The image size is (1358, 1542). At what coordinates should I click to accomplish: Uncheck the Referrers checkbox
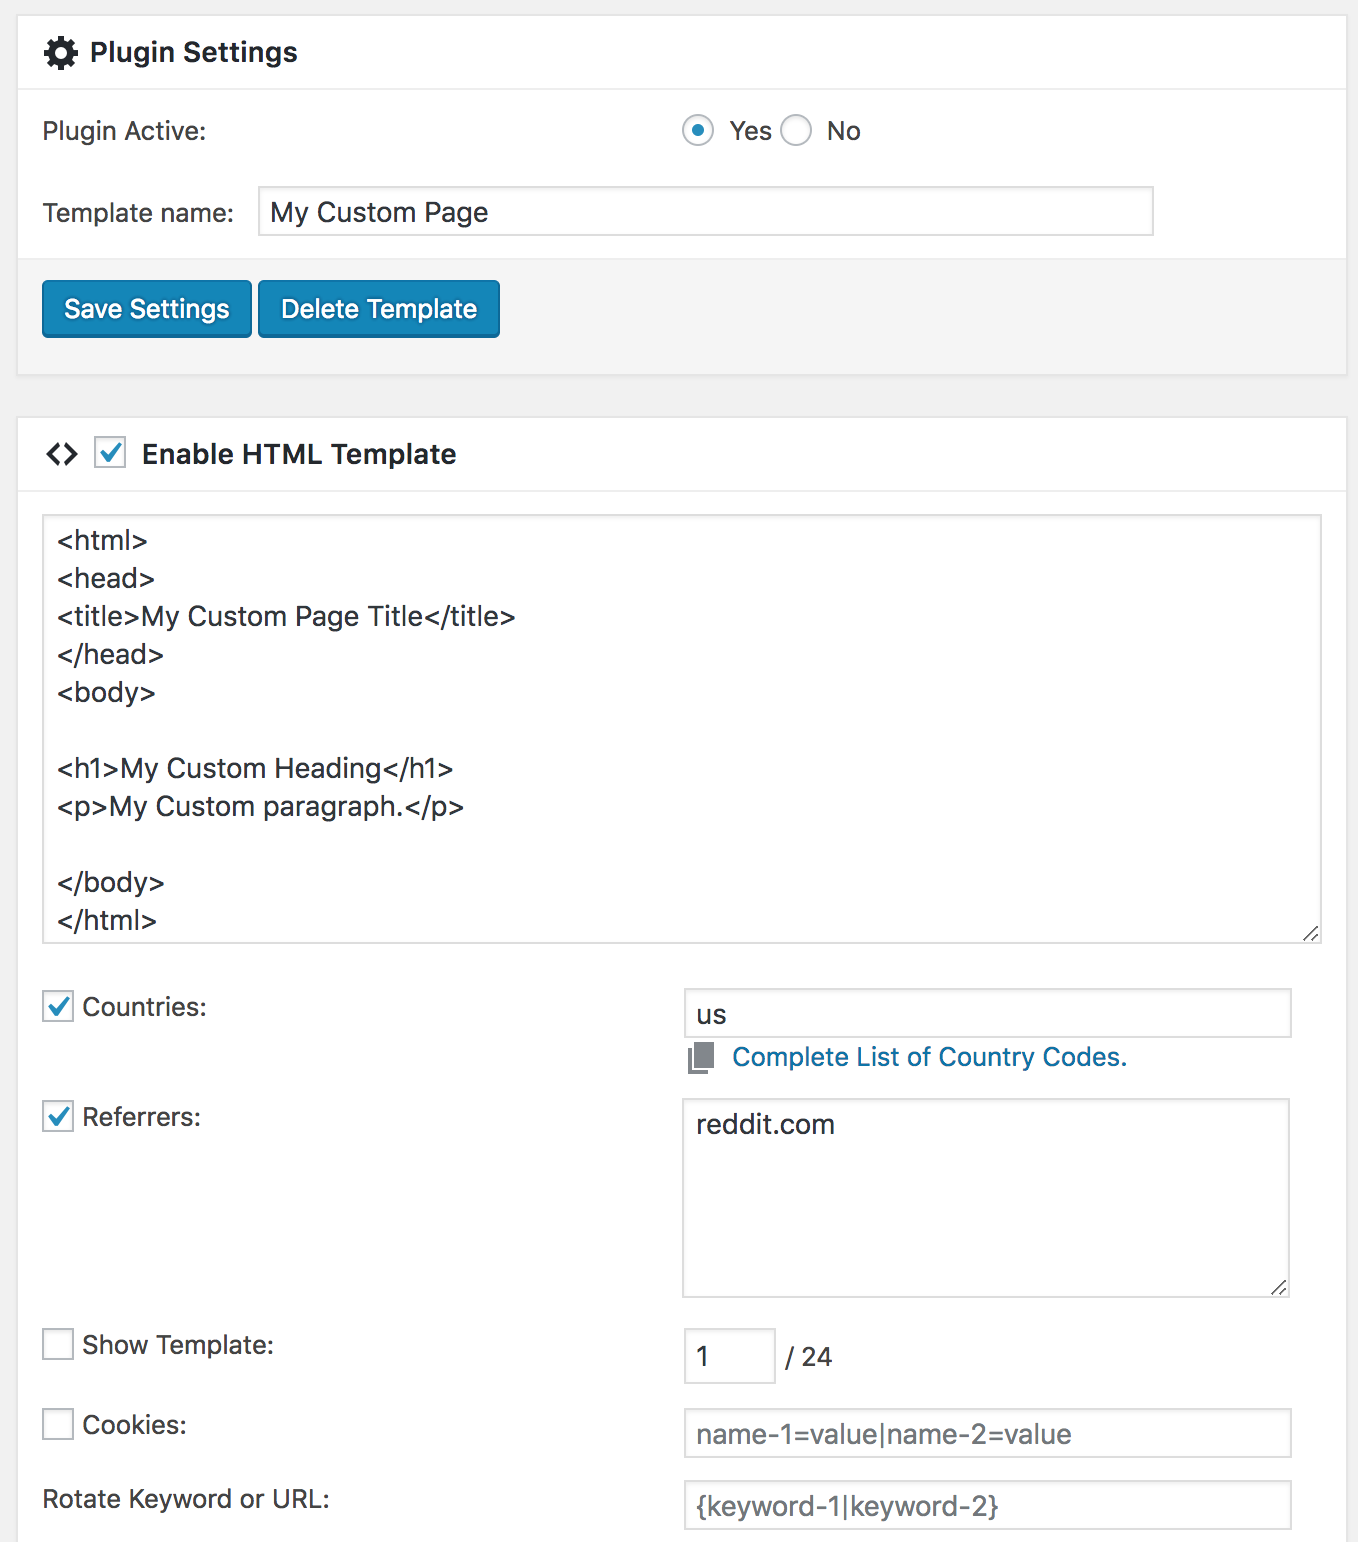tap(58, 1116)
